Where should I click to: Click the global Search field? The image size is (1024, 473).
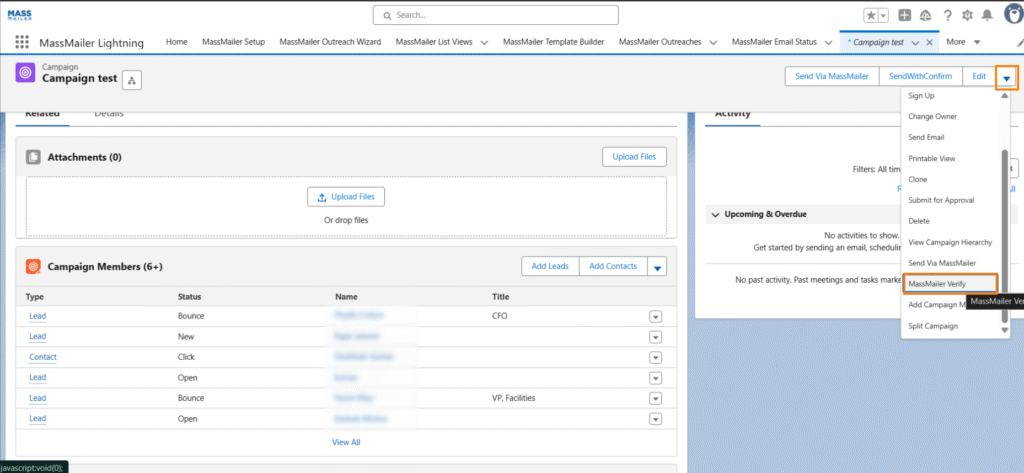tap(495, 15)
